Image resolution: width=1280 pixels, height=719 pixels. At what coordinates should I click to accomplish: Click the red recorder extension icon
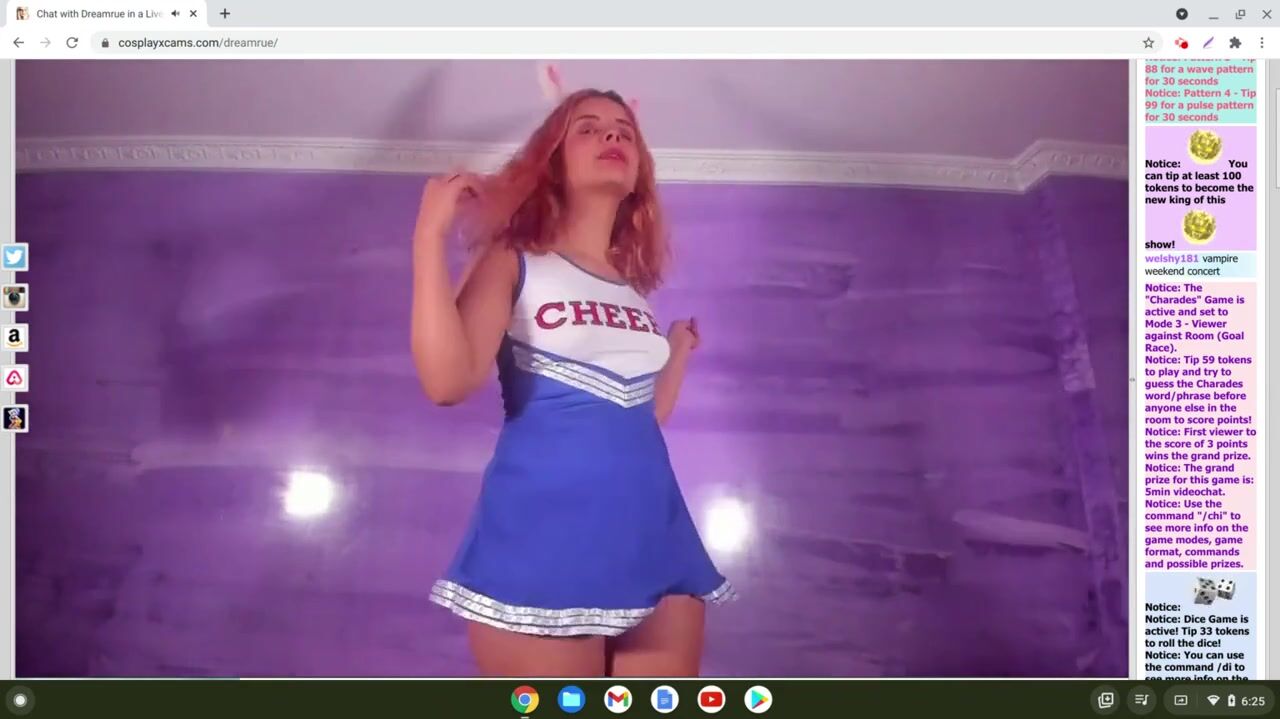tap(1181, 43)
